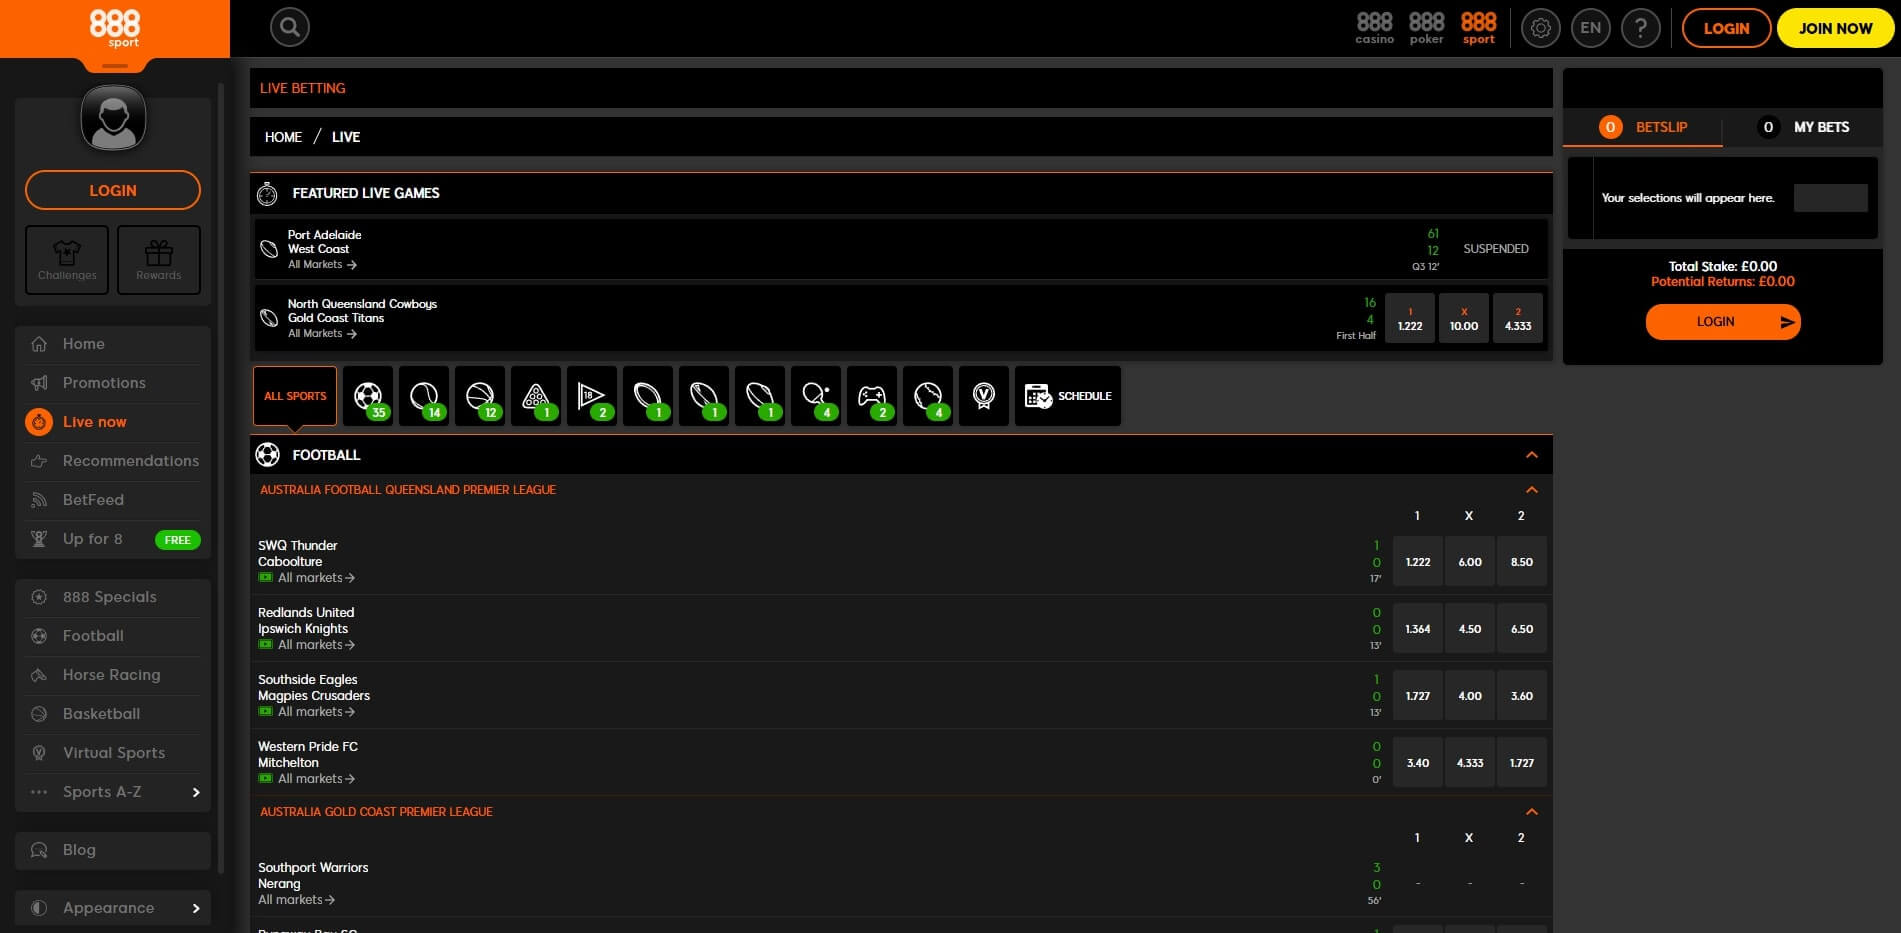Select the snooker sport filter icon
The height and width of the screenshot is (933, 1901).
click(x=536, y=396)
